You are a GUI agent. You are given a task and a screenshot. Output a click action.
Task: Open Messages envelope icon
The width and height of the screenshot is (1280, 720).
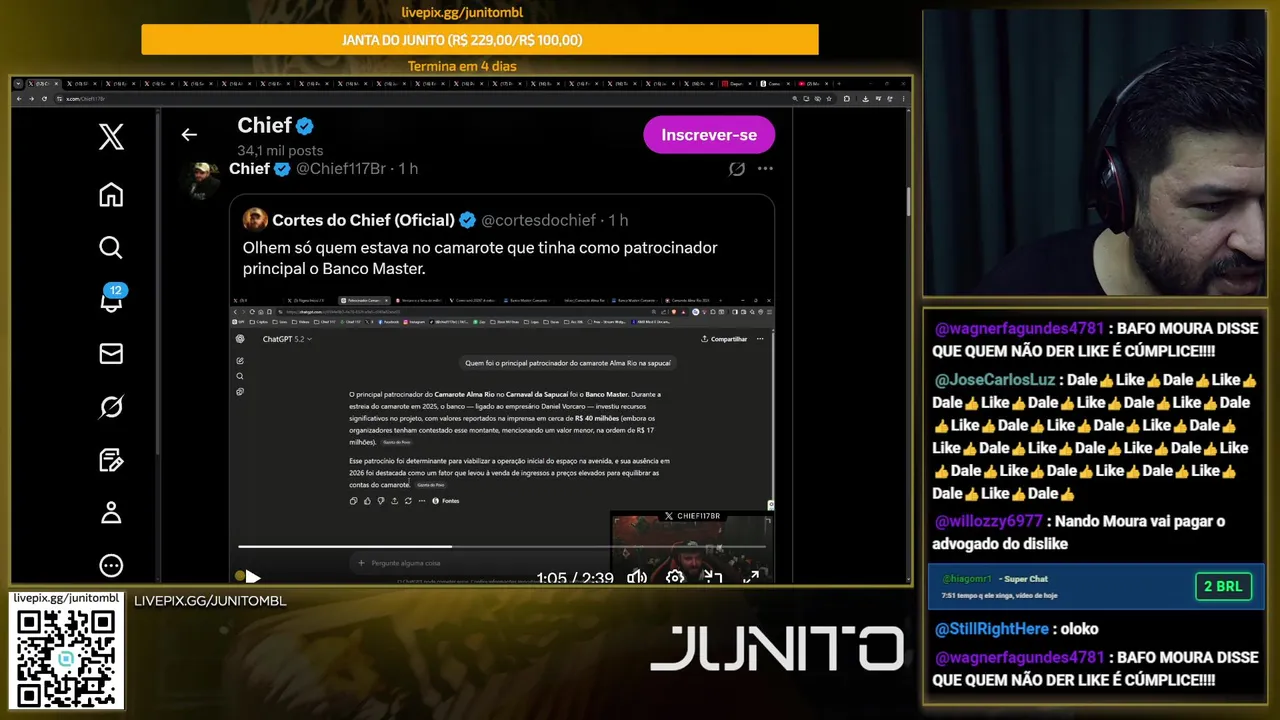tap(111, 353)
